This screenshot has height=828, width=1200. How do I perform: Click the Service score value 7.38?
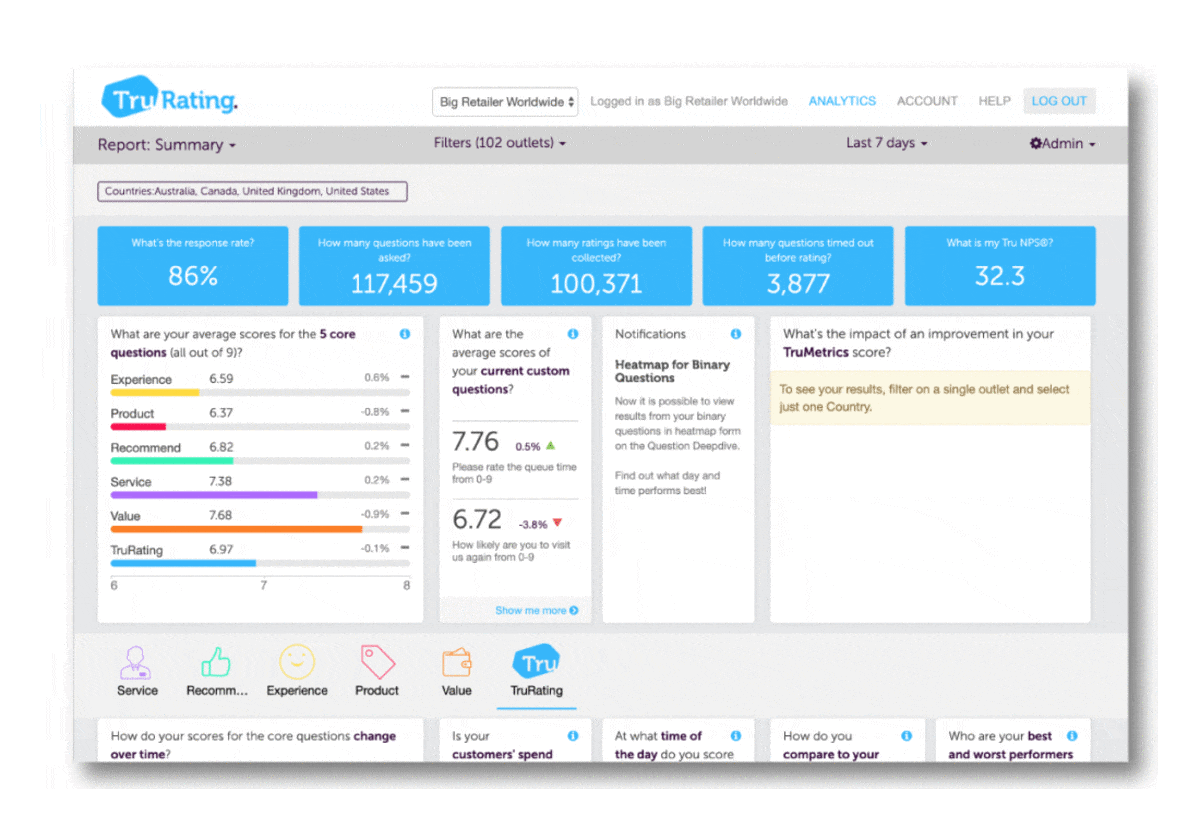tap(221, 481)
